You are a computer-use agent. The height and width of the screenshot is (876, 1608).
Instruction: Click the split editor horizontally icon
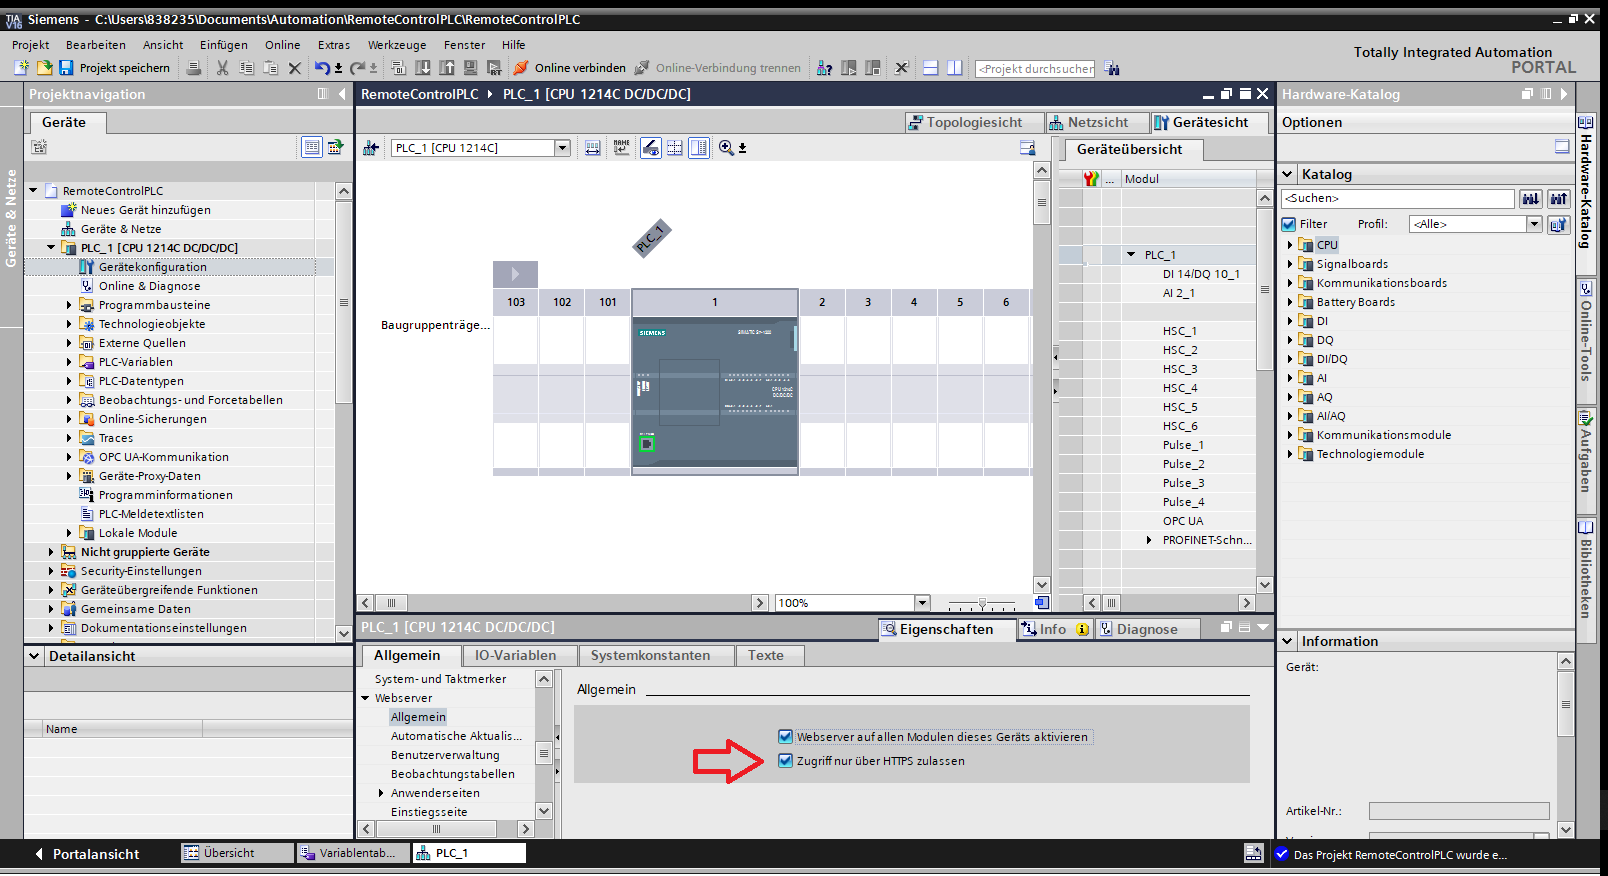[930, 68]
